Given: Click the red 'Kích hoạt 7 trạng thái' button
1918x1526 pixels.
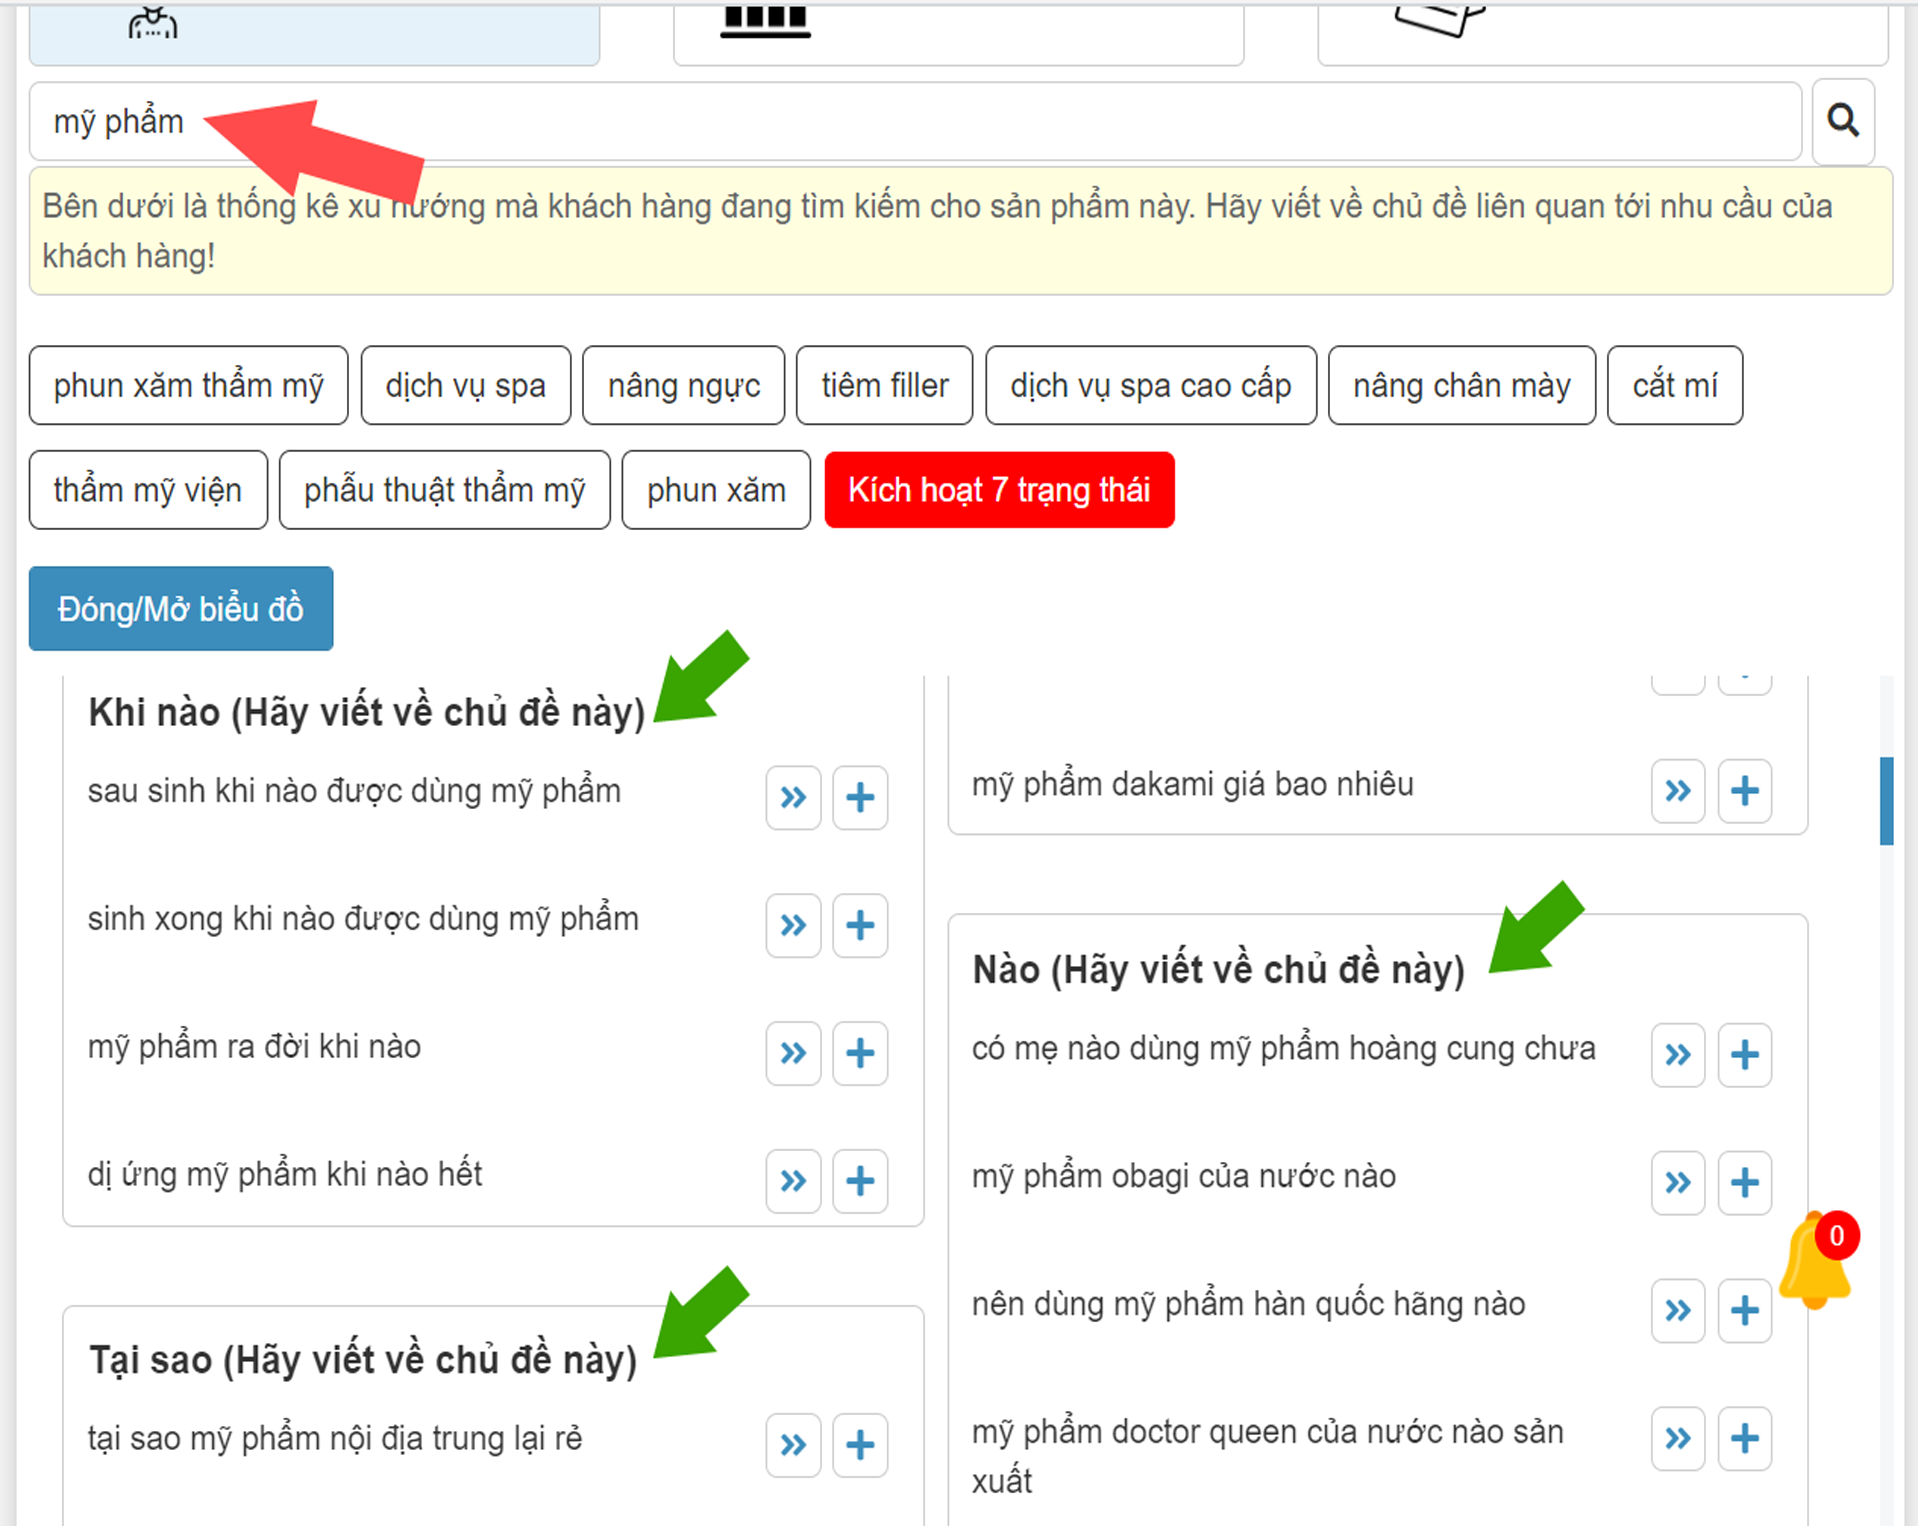Looking at the screenshot, I should (999, 490).
